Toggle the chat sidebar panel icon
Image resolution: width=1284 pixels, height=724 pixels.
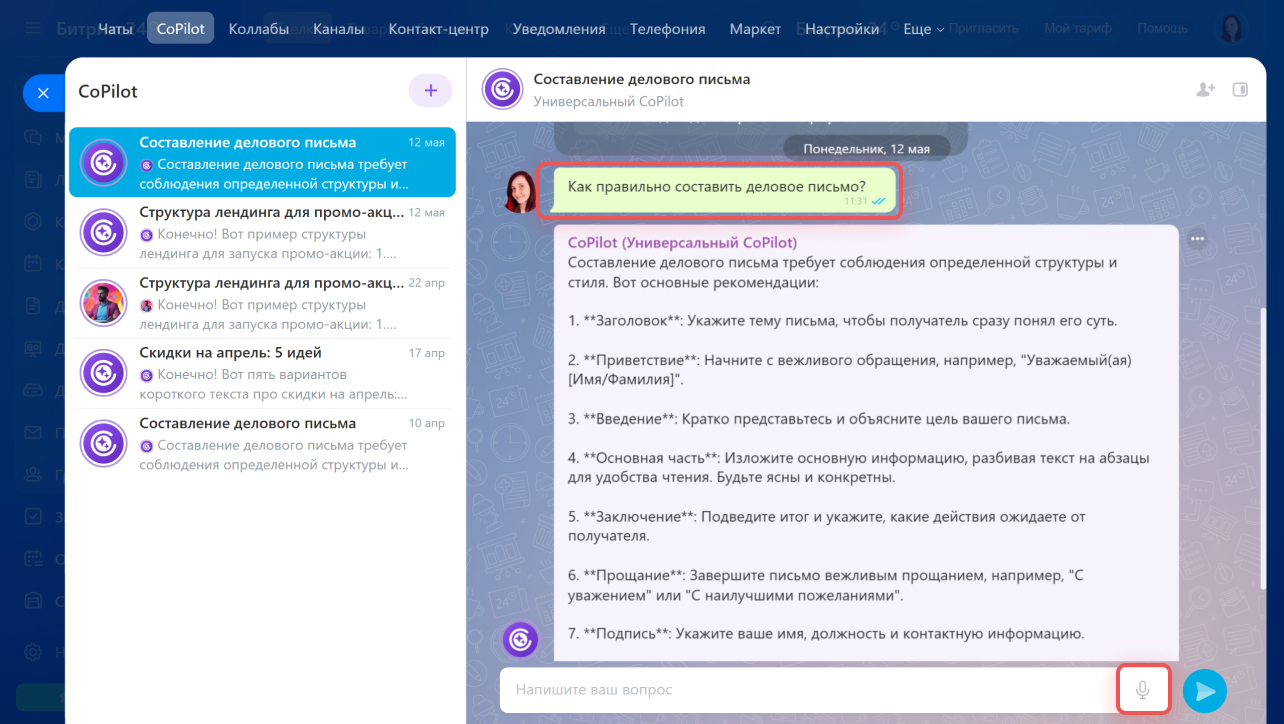point(1240,89)
